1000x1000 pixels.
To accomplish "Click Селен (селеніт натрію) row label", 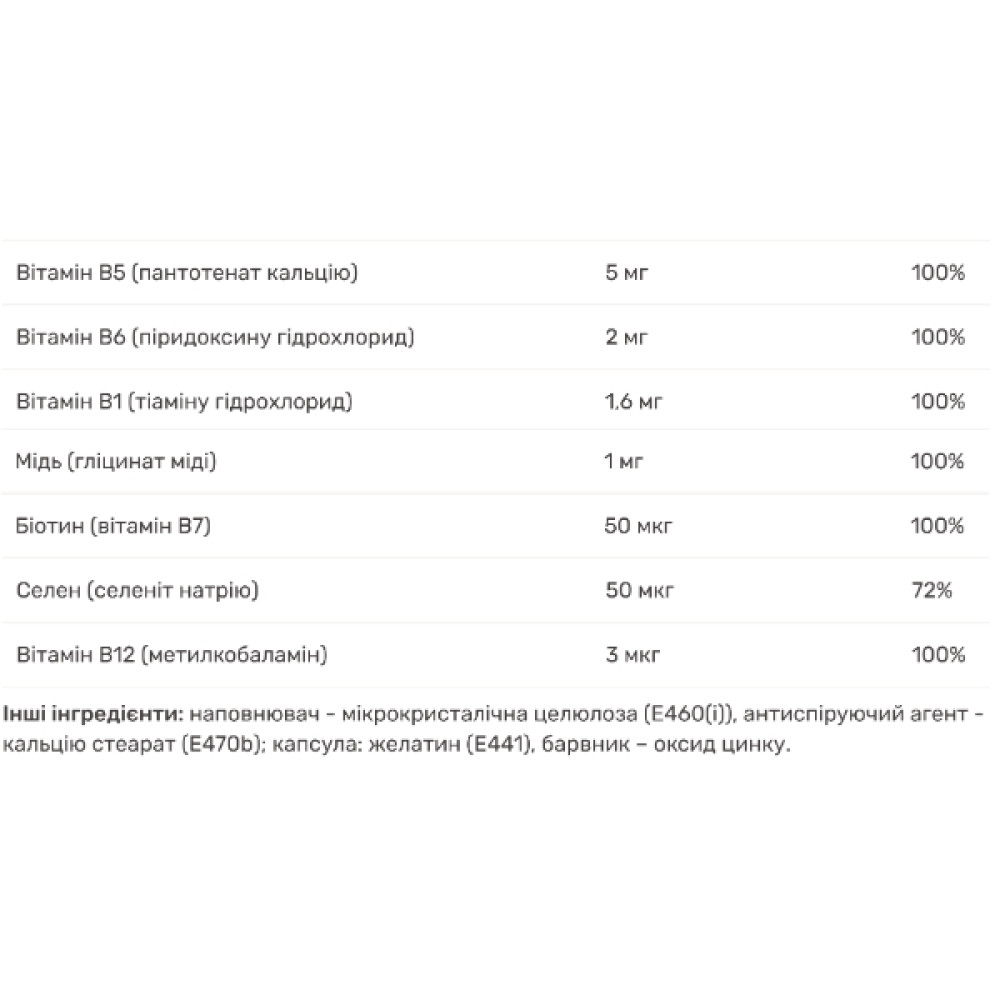I will (x=137, y=591).
